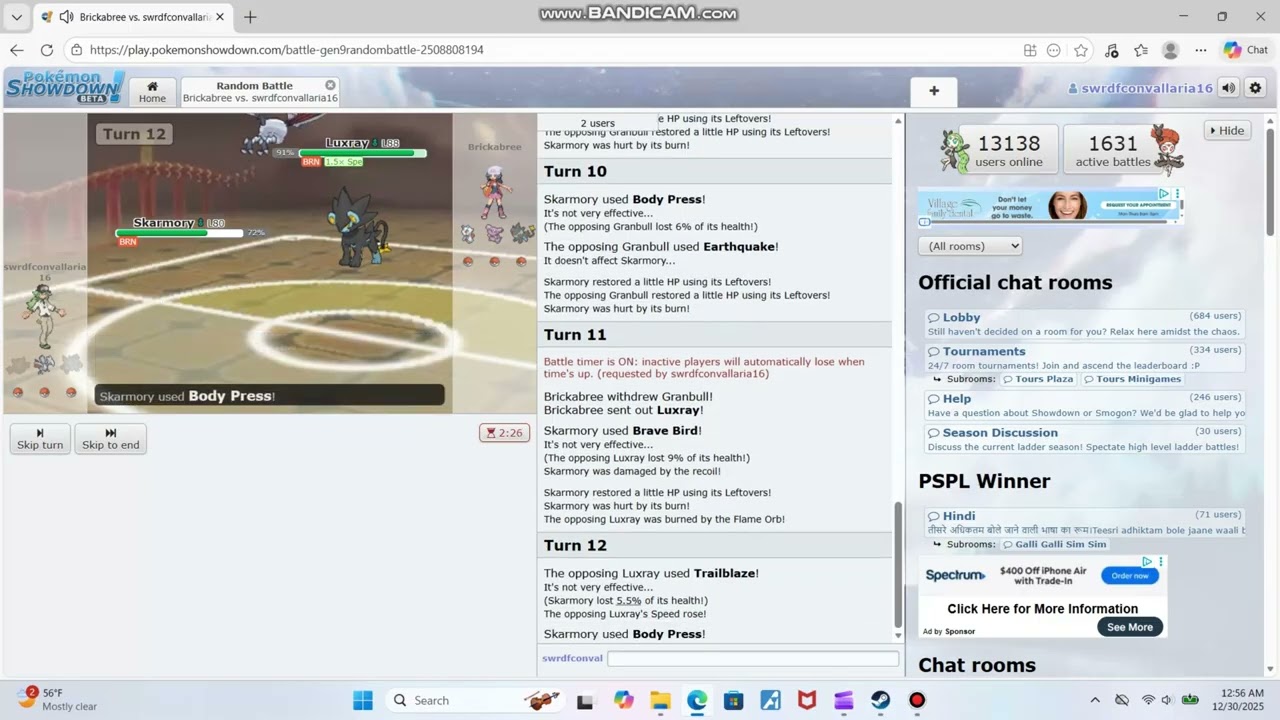This screenshot has height=720, width=1280.
Task: Skip turn in the battle replay
Action: tap(40, 439)
